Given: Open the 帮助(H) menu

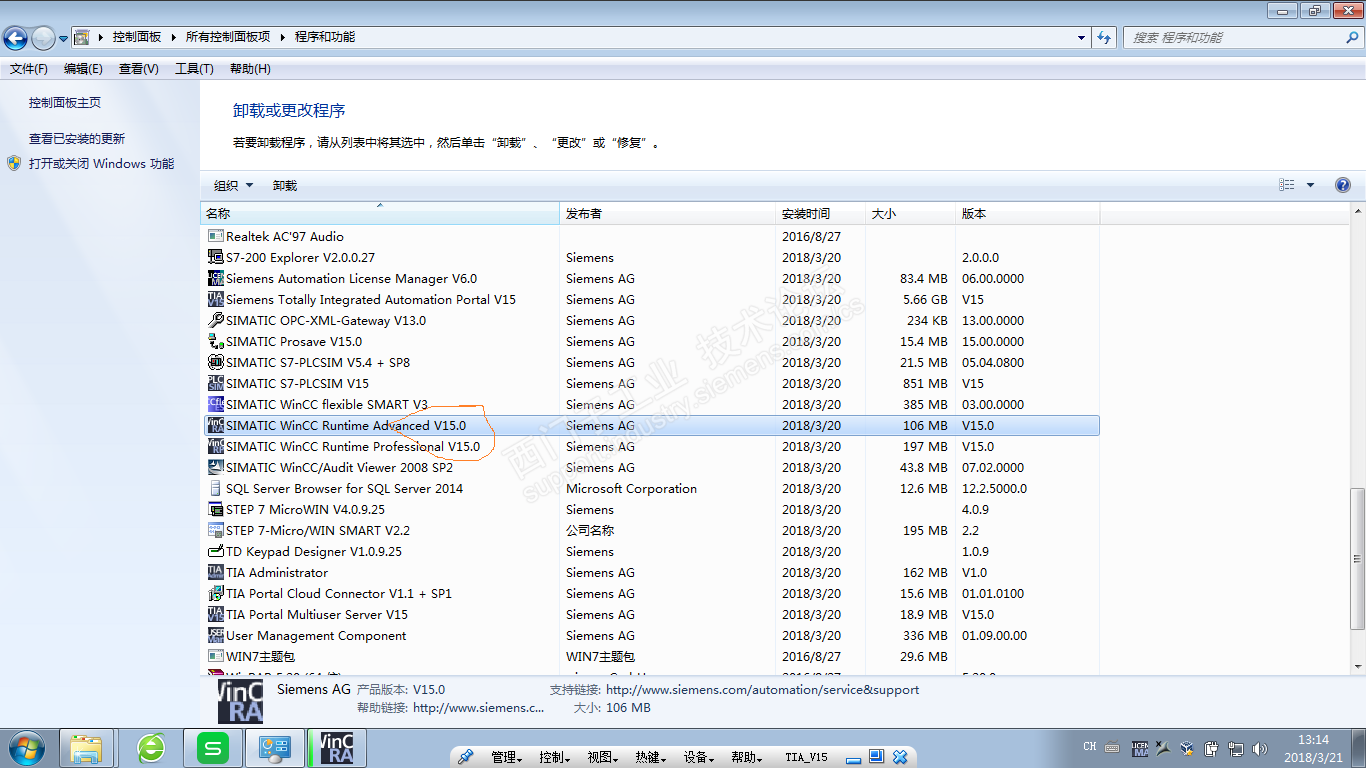Looking at the screenshot, I should (250, 69).
